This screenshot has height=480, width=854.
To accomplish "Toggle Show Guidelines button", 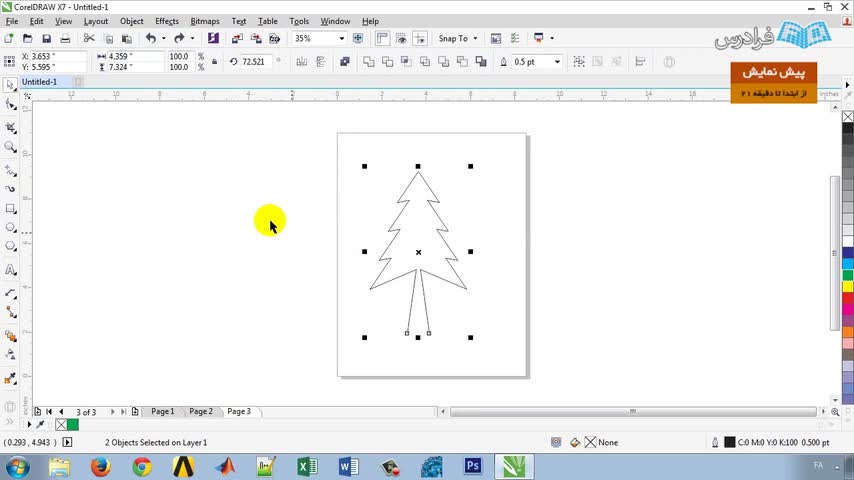I will pyautogui.click(x=420, y=39).
